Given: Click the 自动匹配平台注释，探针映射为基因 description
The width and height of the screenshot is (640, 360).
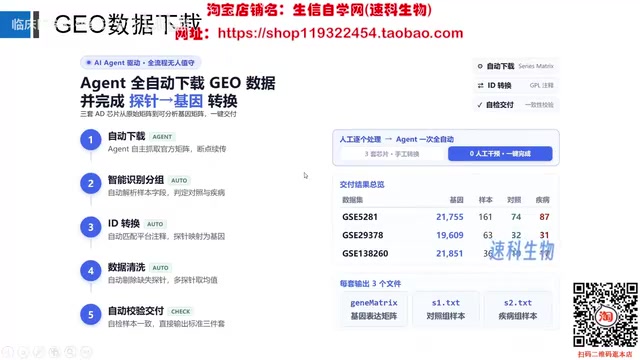Looking at the screenshot, I should pyautogui.click(x=167, y=236).
